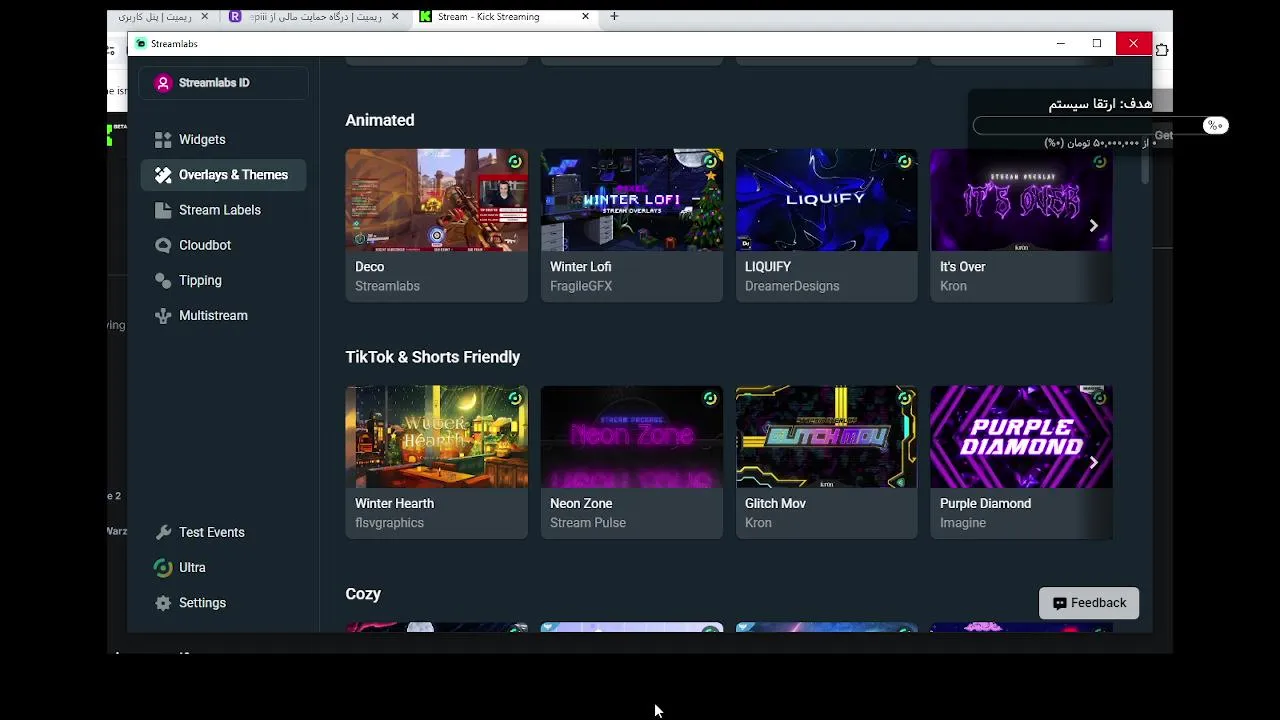Open the Streamlabs ID account avatar
The image size is (1280, 720).
[x=163, y=83]
